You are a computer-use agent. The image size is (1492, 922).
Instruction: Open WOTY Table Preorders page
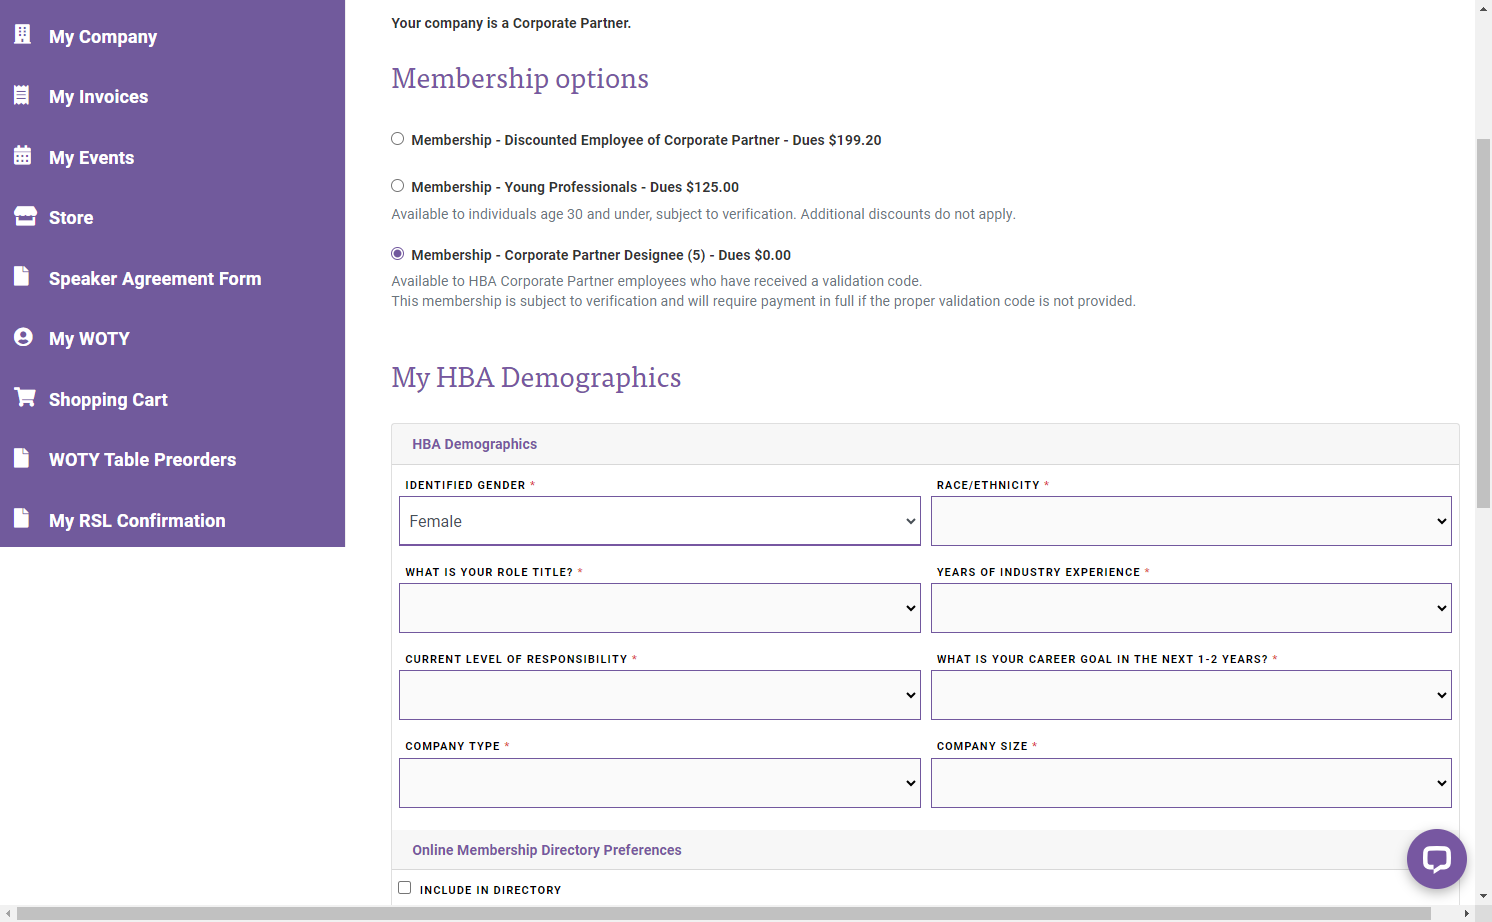[142, 460]
